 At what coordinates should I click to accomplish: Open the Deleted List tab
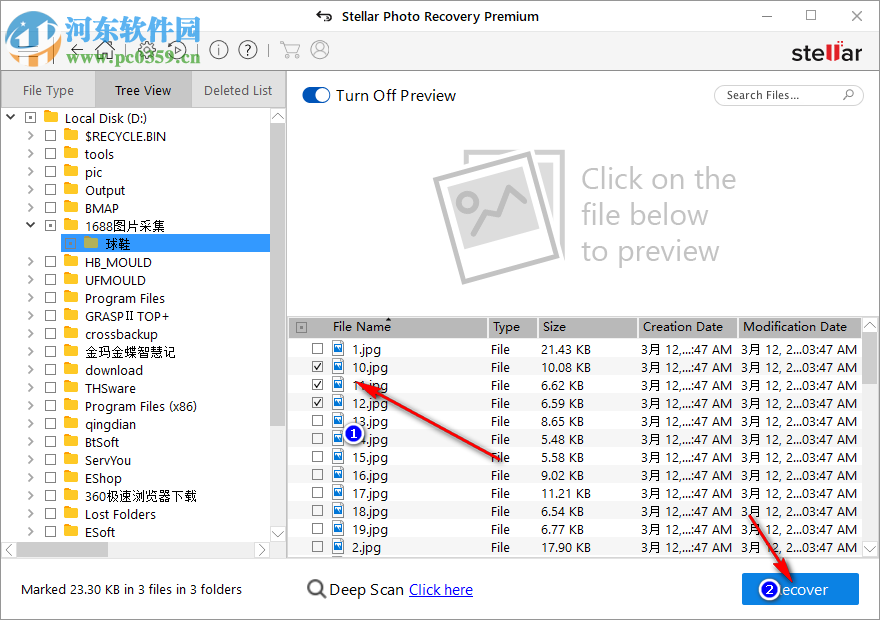237,89
